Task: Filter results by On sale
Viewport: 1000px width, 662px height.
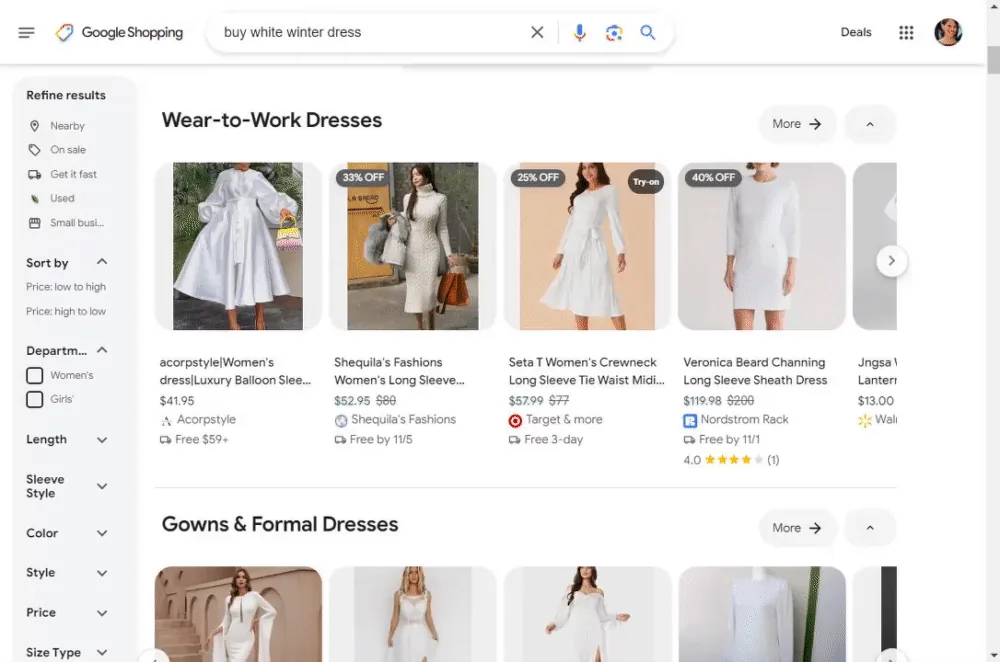Action: pos(68,150)
